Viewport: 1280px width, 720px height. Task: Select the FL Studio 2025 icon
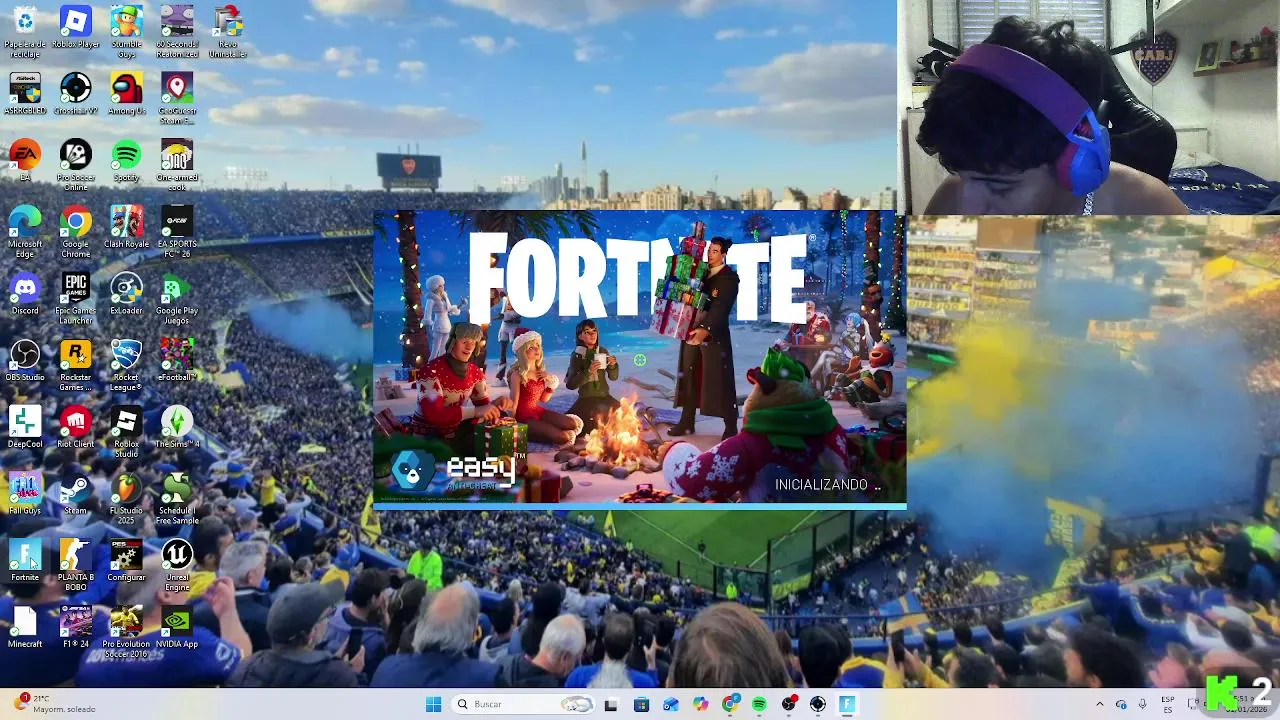126,499
